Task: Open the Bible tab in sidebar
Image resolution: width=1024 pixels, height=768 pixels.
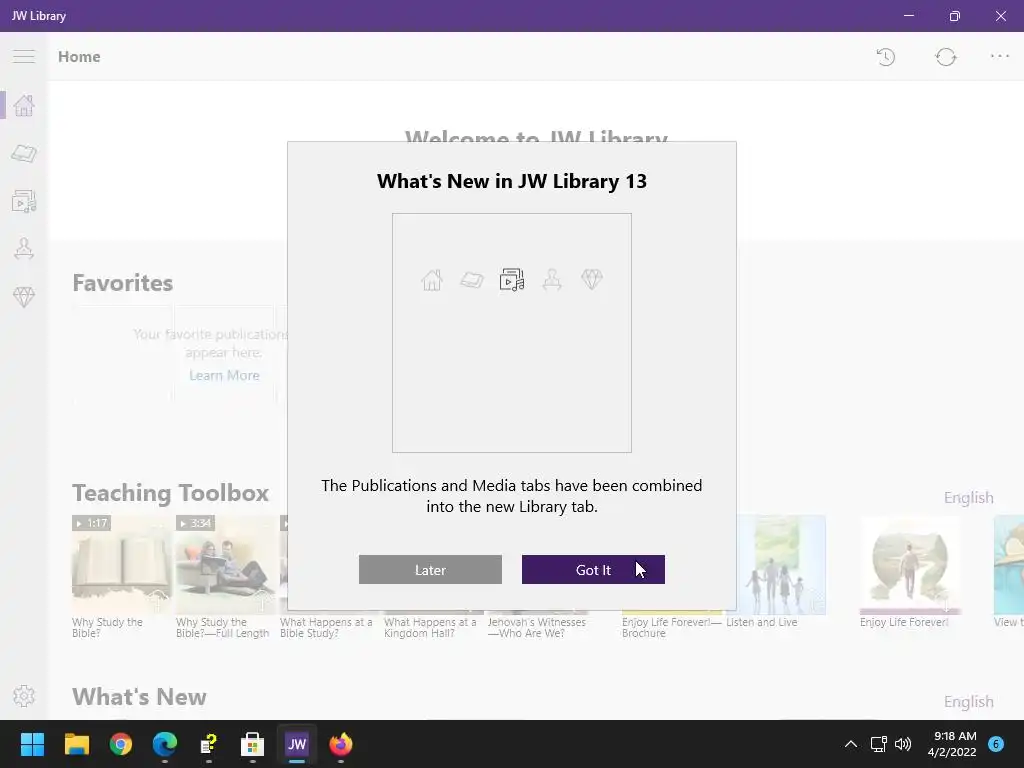Action: point(24,153)
